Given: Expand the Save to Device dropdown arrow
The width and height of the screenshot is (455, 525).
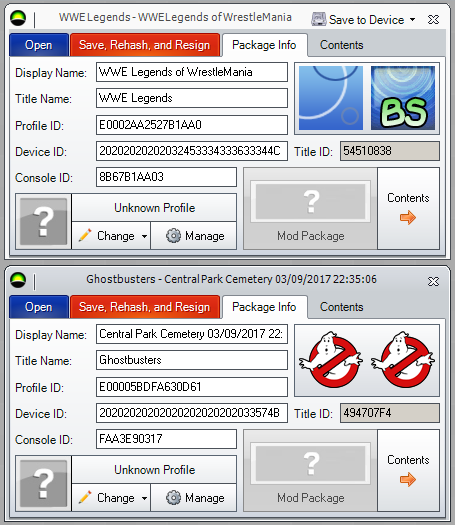Looking at the screenshot, I should (412, 20).
